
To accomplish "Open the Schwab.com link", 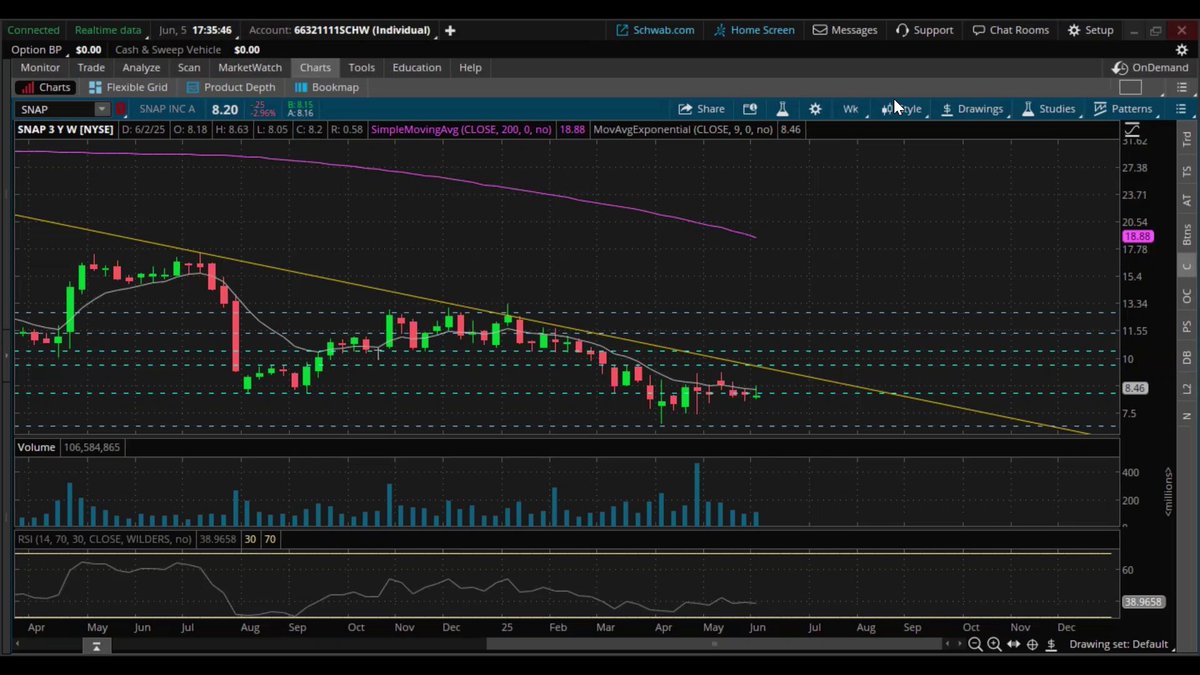I will [656, 30].
